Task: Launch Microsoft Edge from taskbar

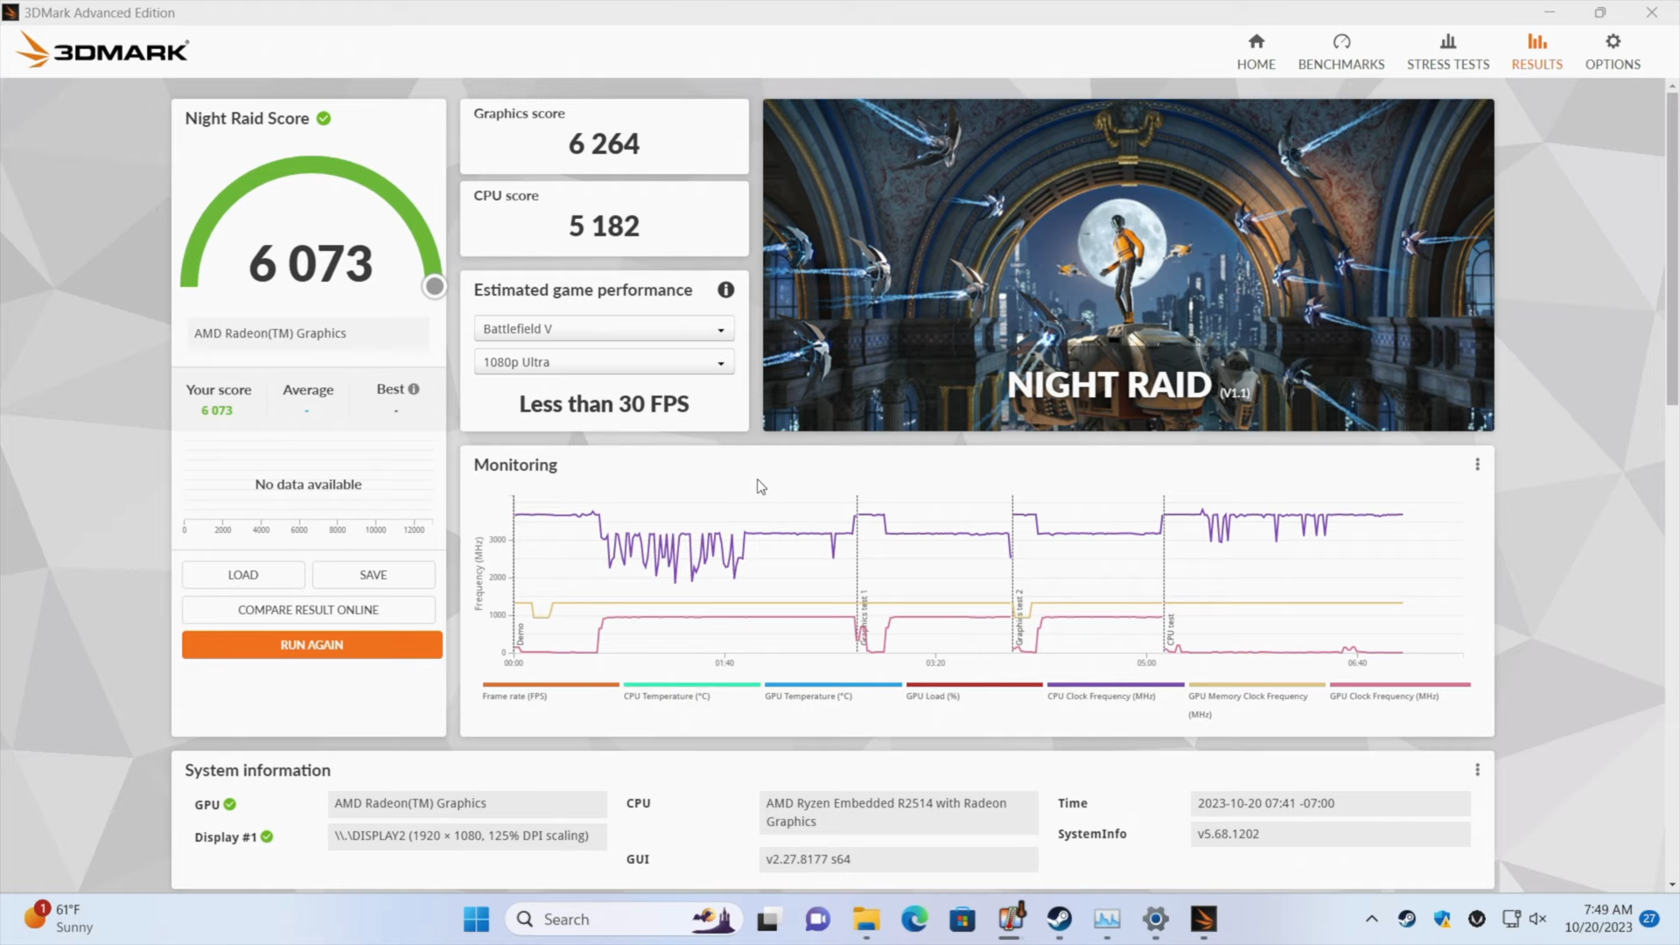Action: click(914, 919)
